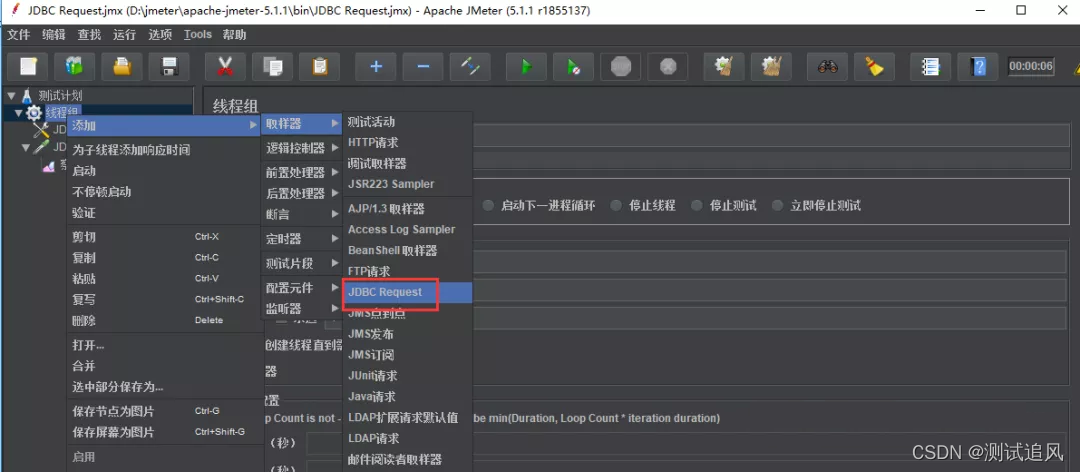Click the minus Collapse all toolbar icon
This screenshot has height=472, width=1080.
click(x=423, y=66)
